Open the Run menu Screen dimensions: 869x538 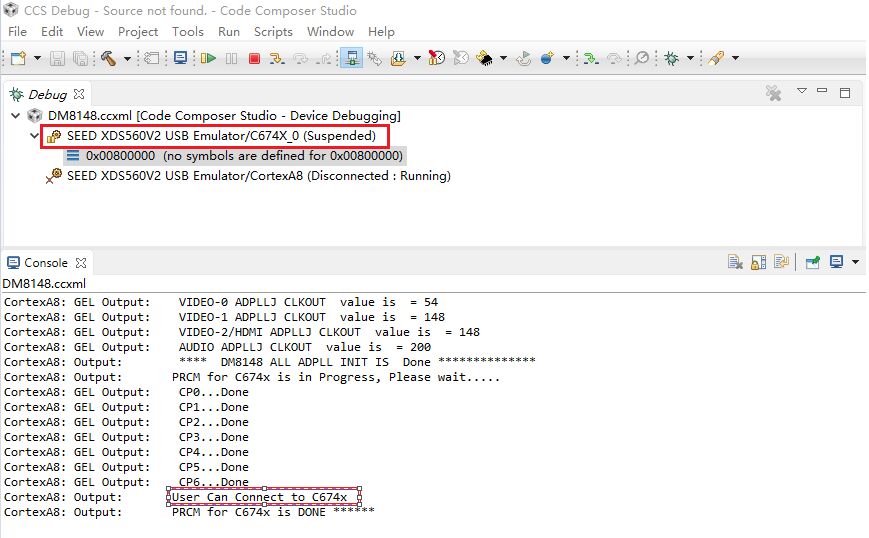(x=229, y=32)
